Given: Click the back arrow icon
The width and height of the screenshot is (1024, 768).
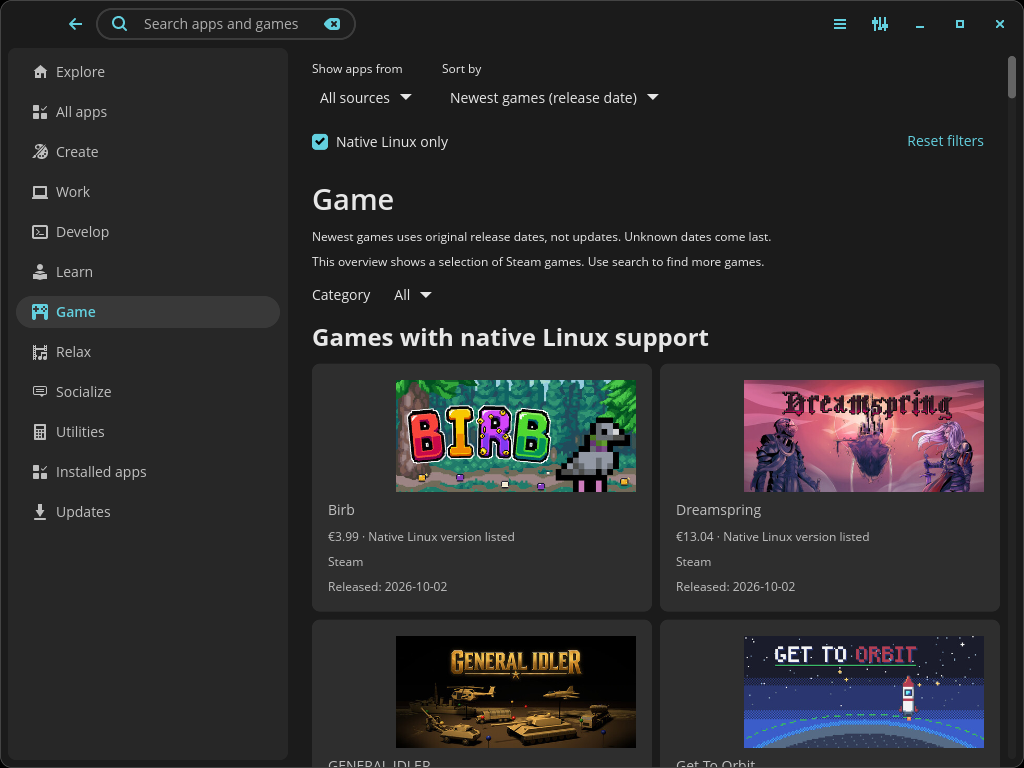Looking at the screenshot, I should coord(75,24).
